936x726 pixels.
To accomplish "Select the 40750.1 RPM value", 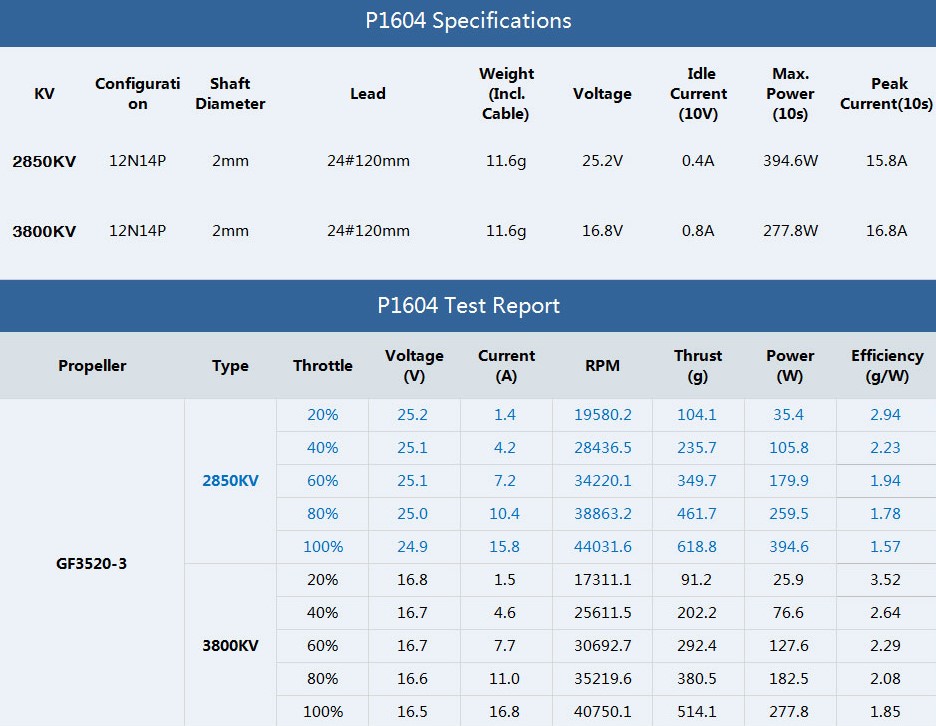I will coord(602,711).
